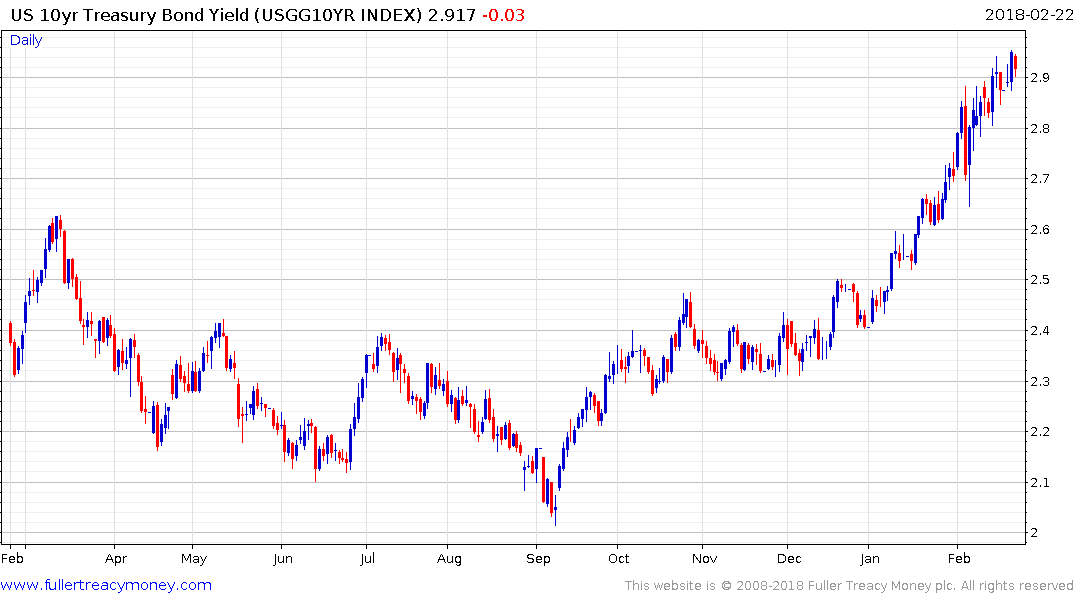
Task: Click the 'Jul' x-axis label
Action: (367, 558)
